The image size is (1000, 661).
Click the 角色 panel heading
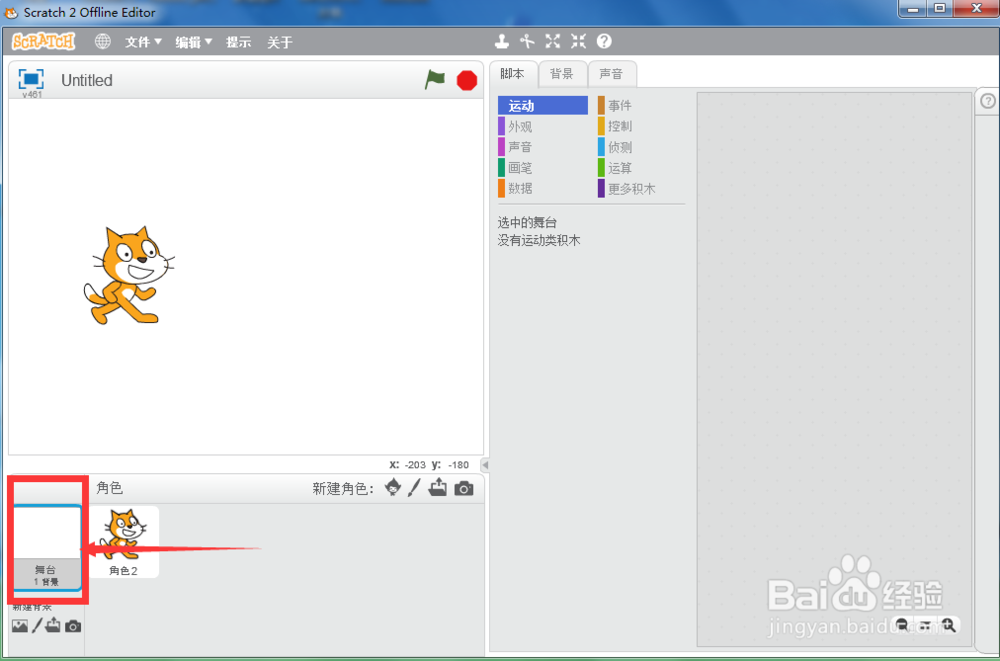tap(110, 488)
